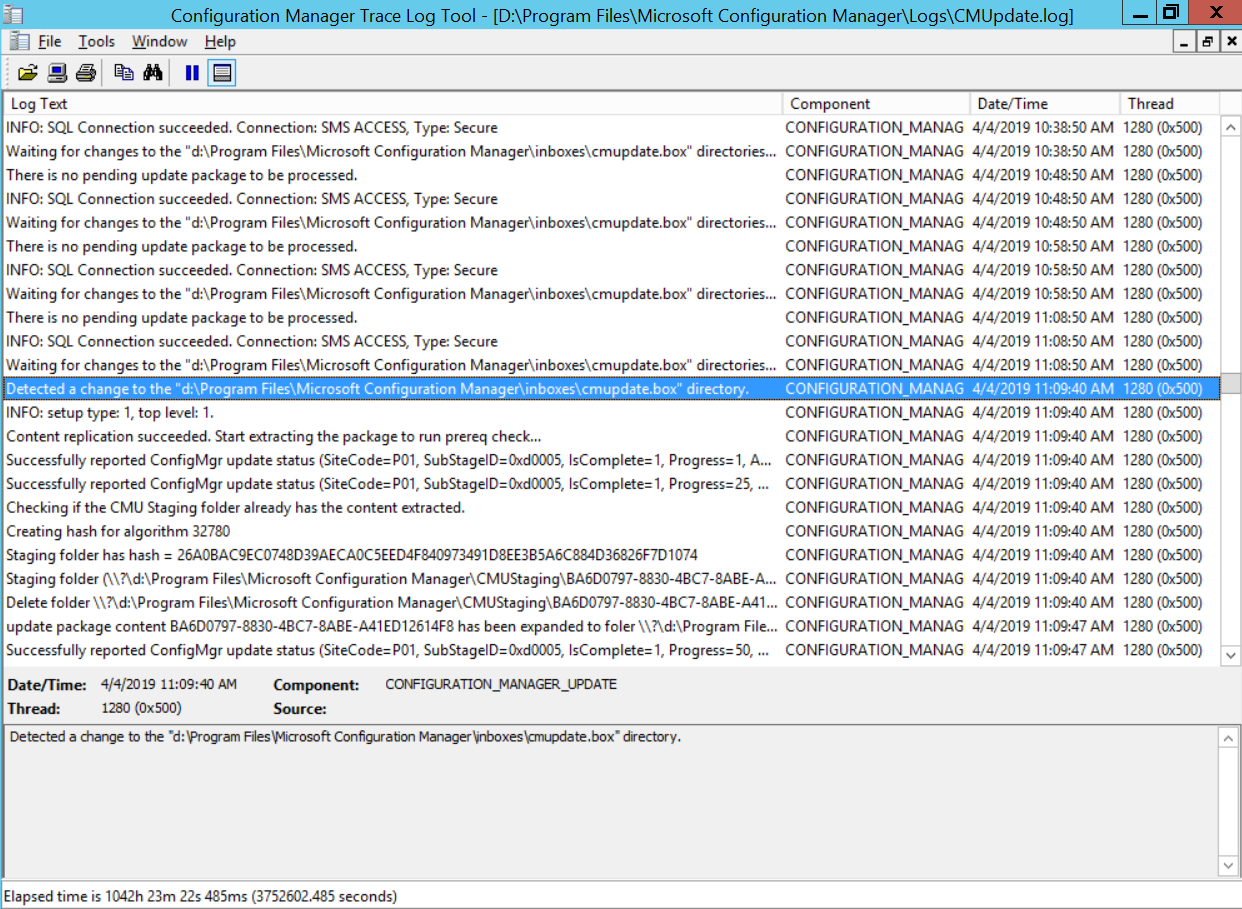Click the blue Pause icon

pos(192,72)
